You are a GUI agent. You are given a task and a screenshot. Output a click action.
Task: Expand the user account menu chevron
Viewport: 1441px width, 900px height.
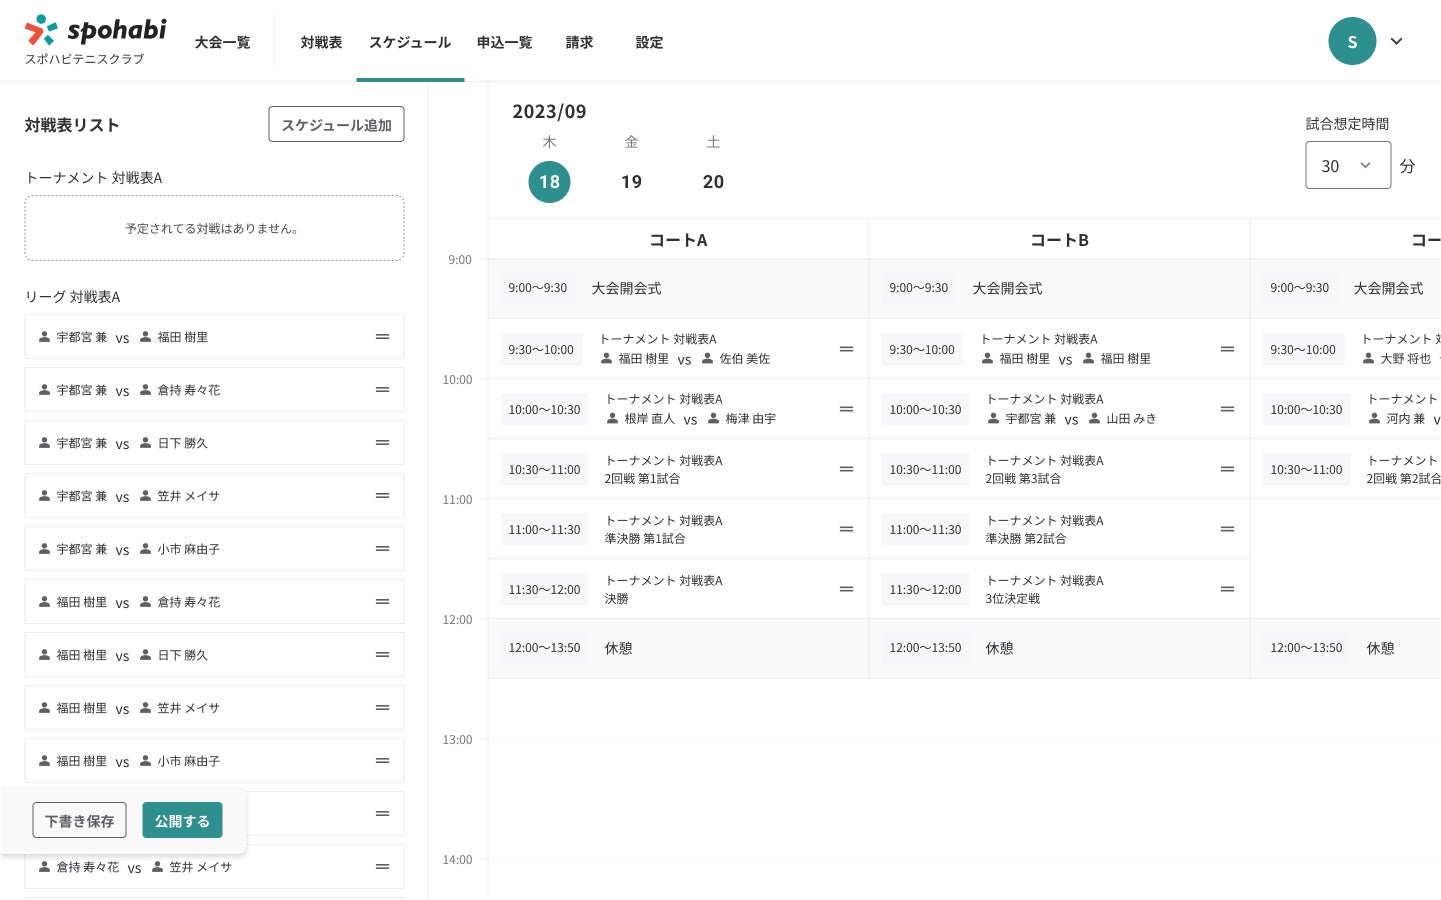(x=1397, y=41)
